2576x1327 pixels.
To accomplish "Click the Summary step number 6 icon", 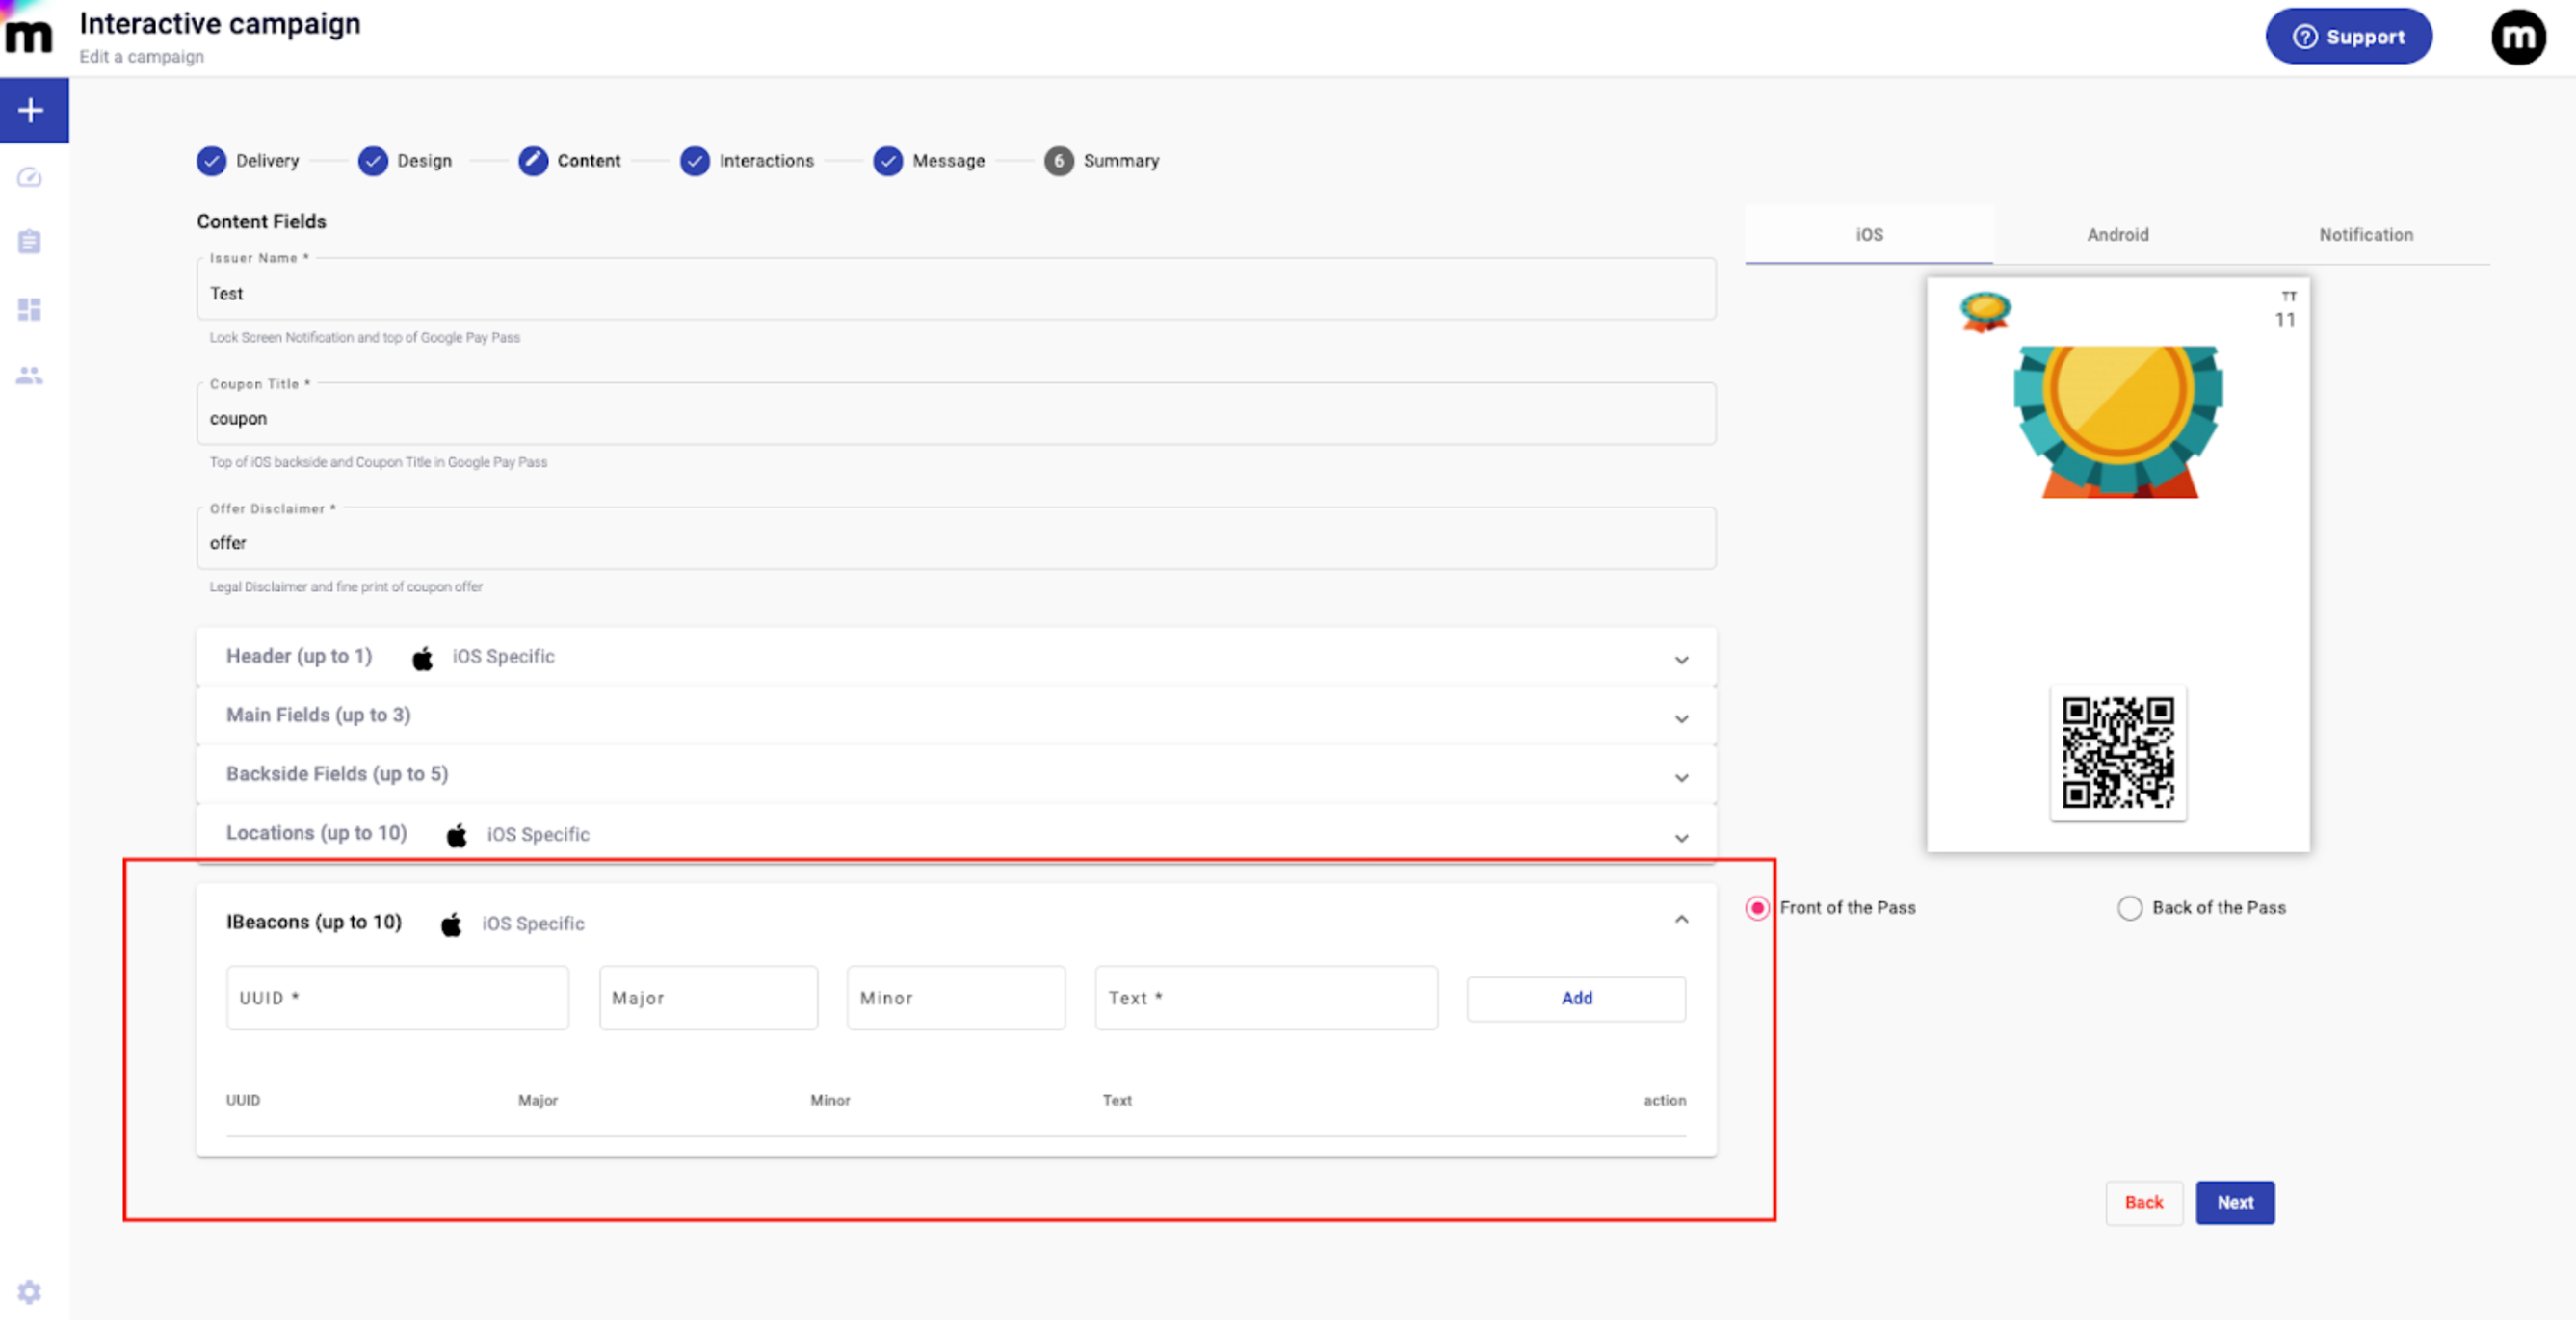I will (x=1059, y=161).
